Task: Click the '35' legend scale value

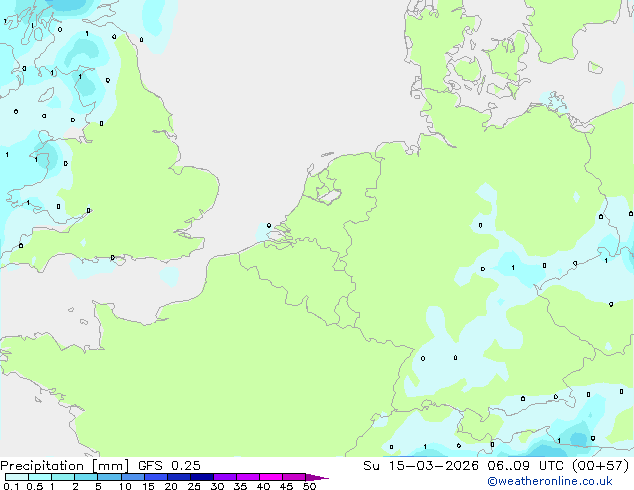Action: [240, 486]
